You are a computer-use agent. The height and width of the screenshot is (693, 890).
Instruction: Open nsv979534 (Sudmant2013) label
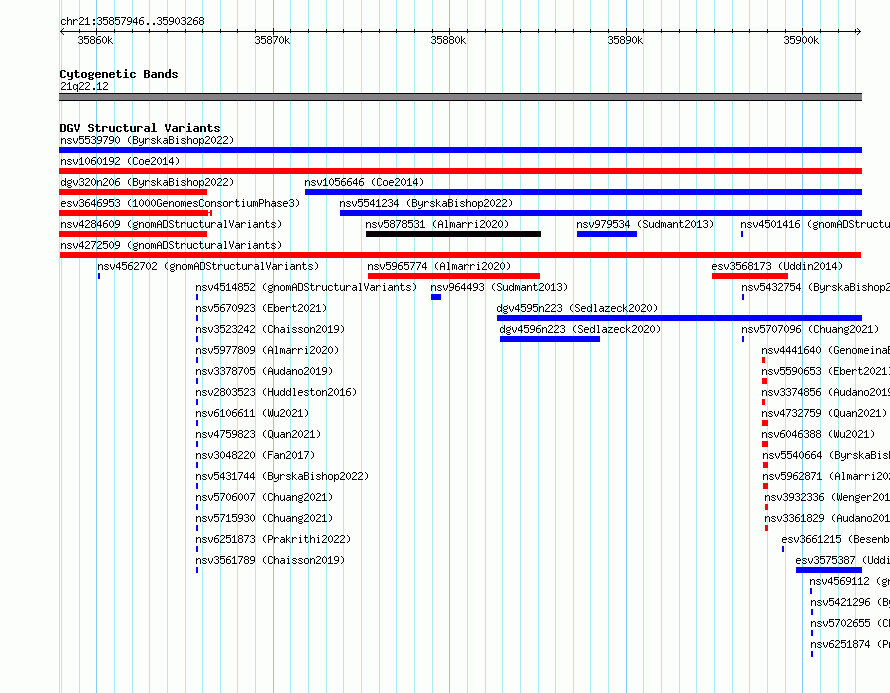645,224
